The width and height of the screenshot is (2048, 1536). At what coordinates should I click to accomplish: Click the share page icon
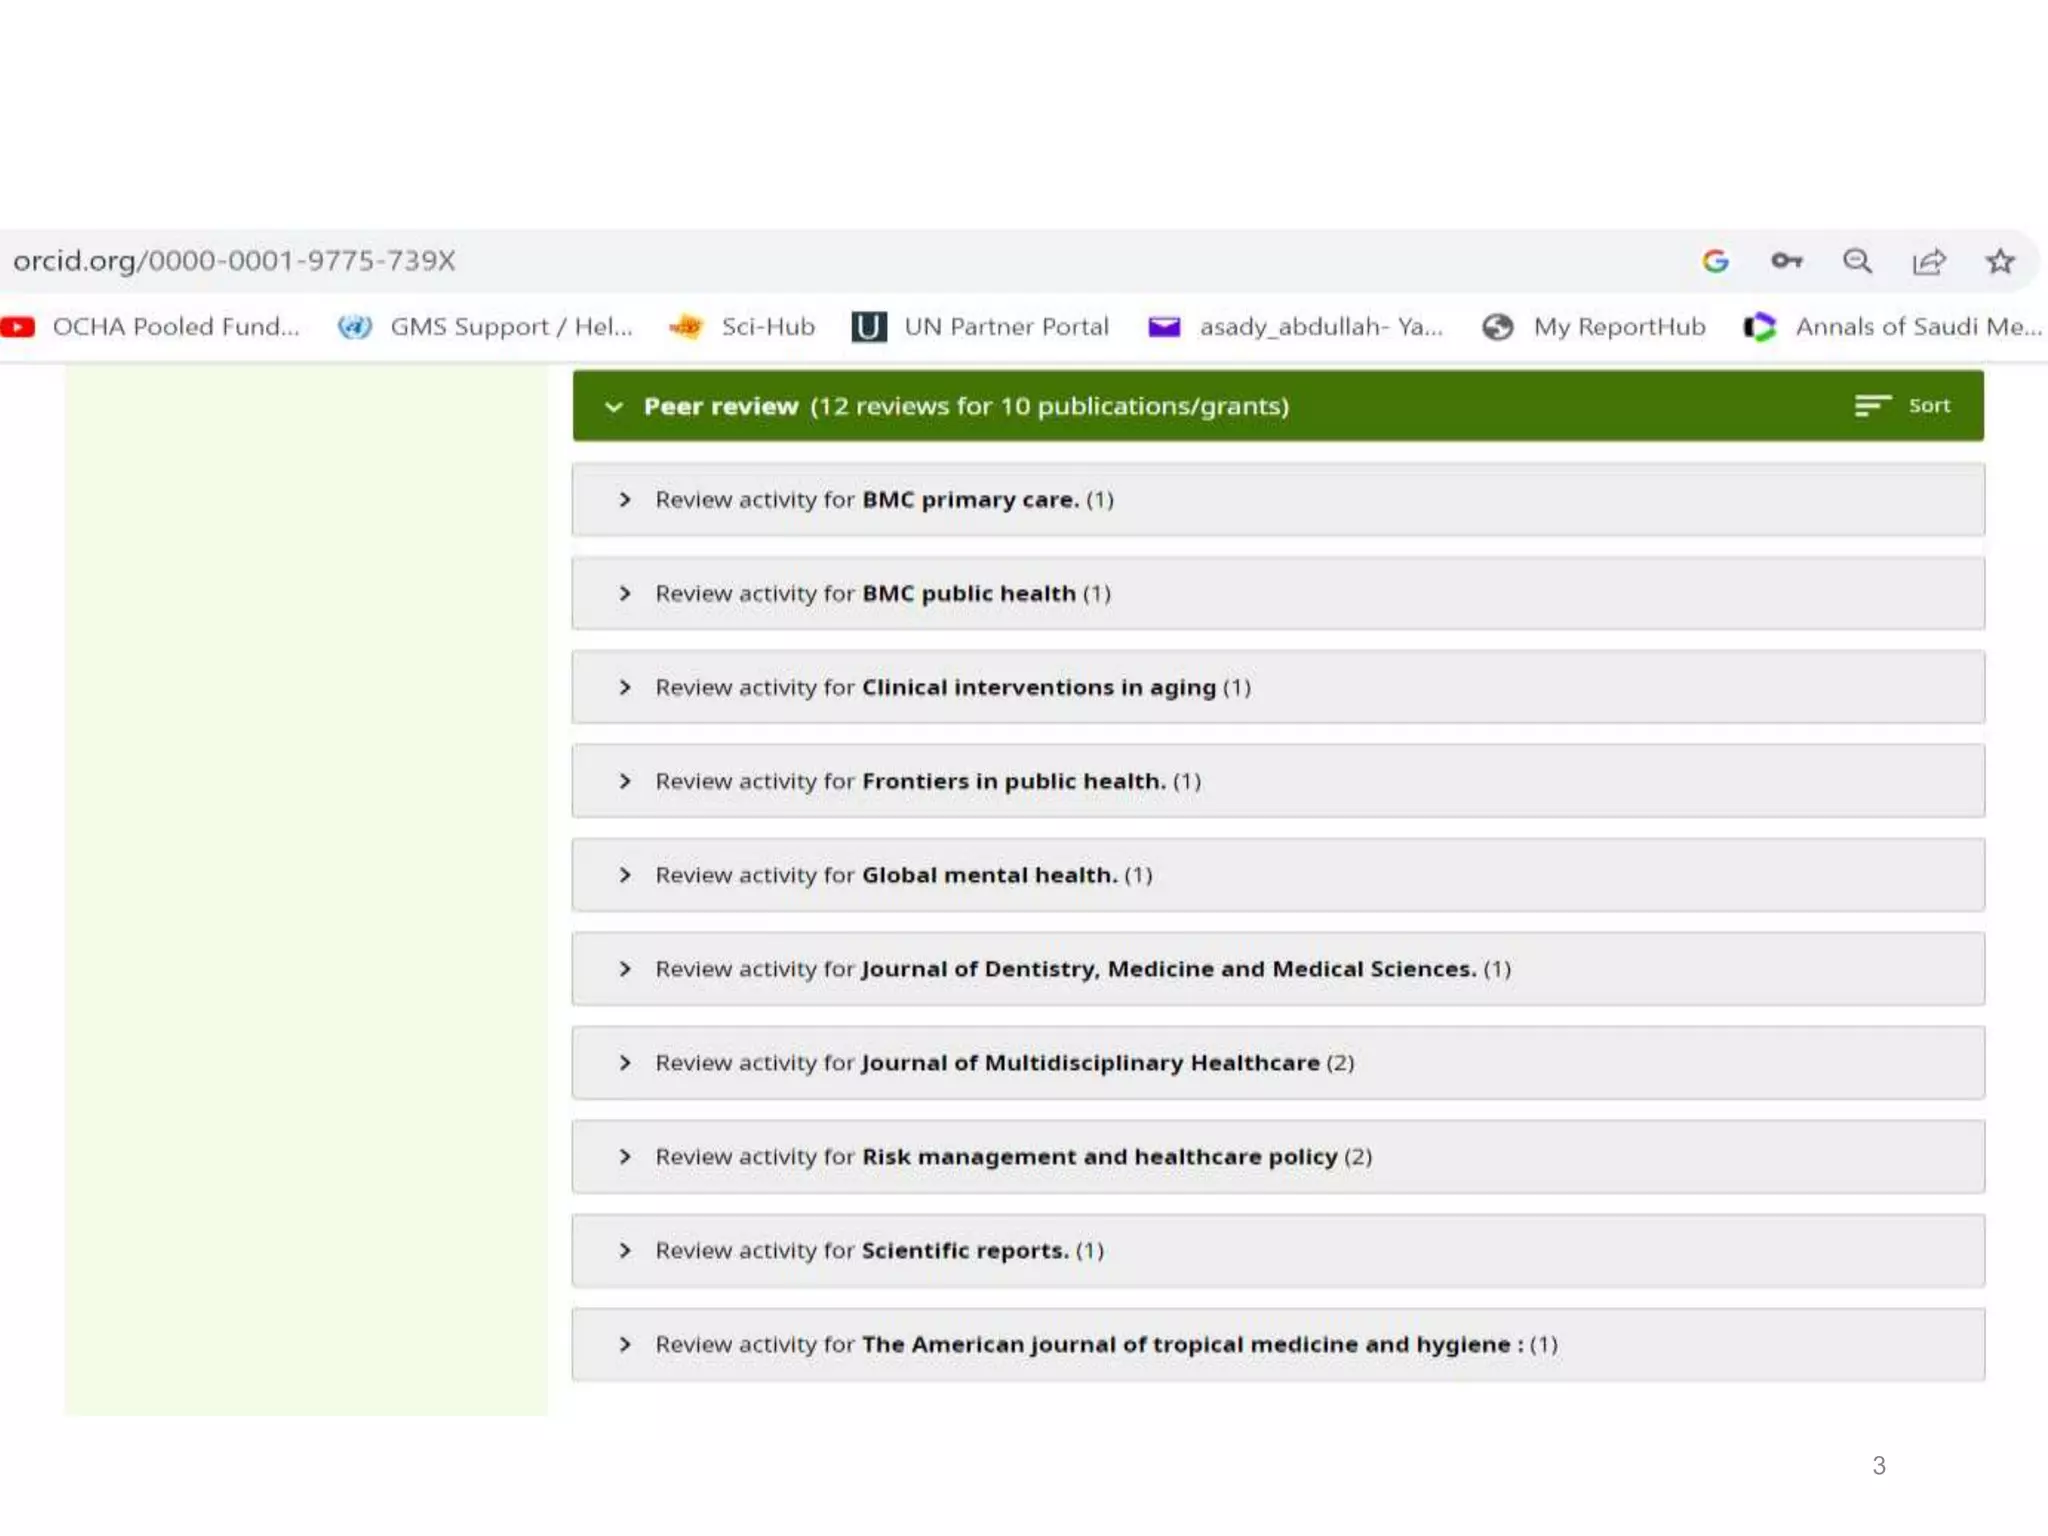1928,262
